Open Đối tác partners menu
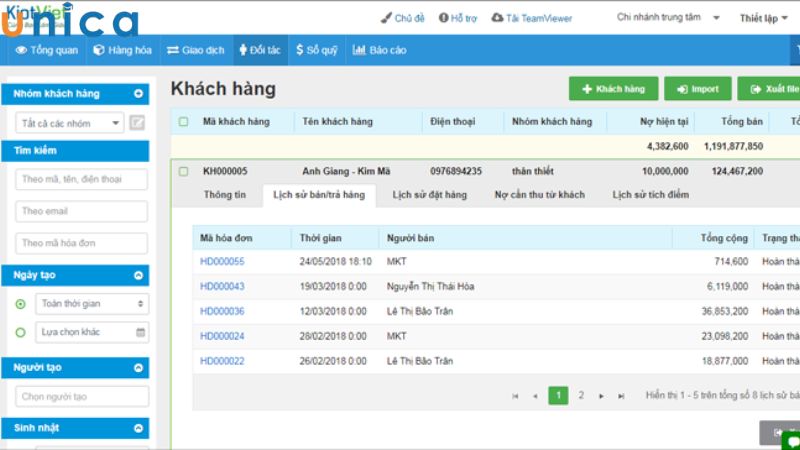800x450 pixels. click(260, 50)
